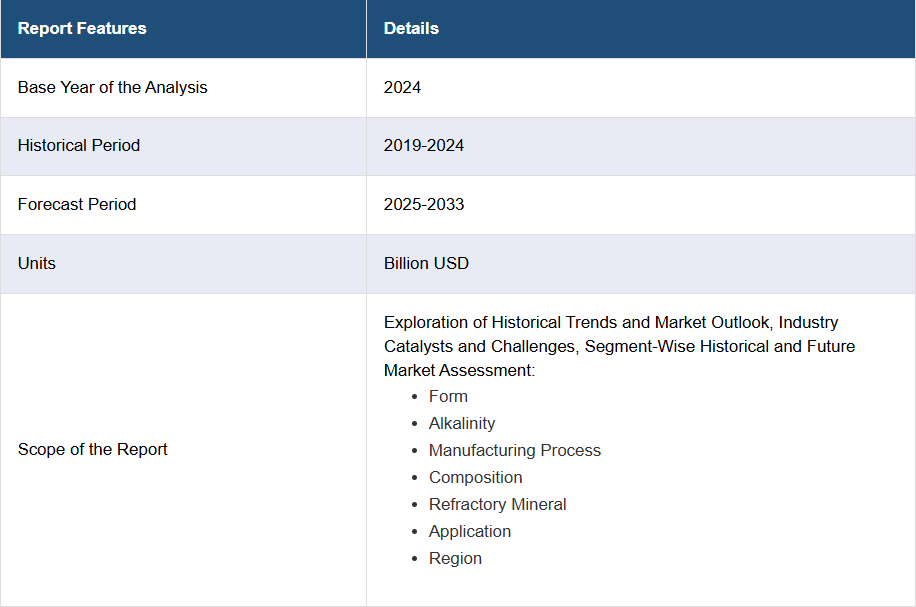Screen dimensions: 916x607
Task: Select the Historical Period row label
Action: (x=79, y=145)
